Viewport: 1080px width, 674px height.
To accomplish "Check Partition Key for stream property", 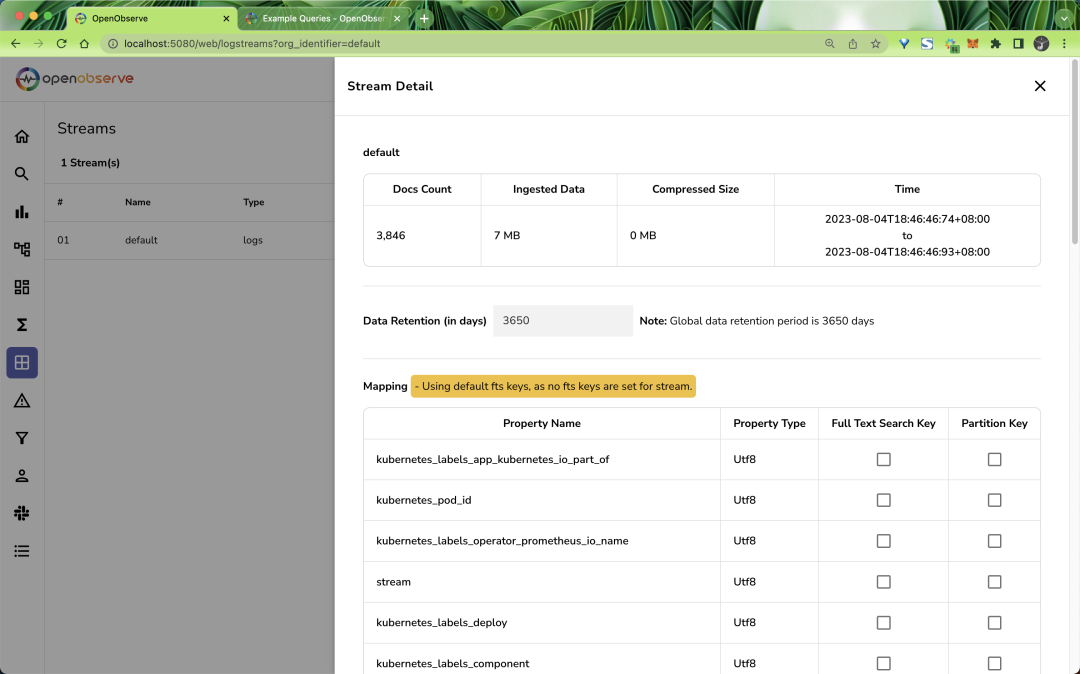I will (995, 582).
